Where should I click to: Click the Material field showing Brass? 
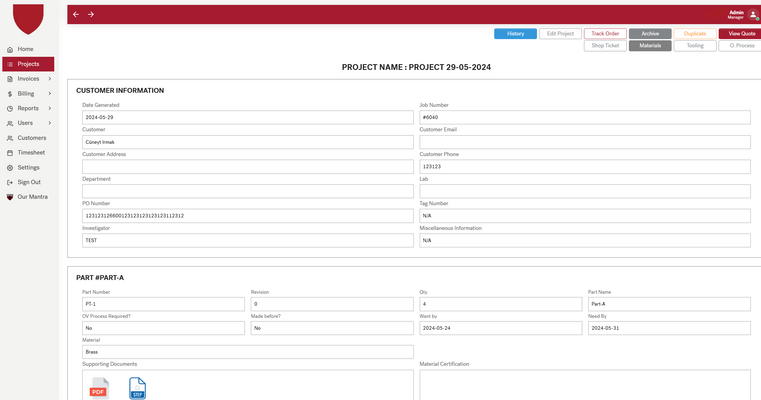coord(248,352)
